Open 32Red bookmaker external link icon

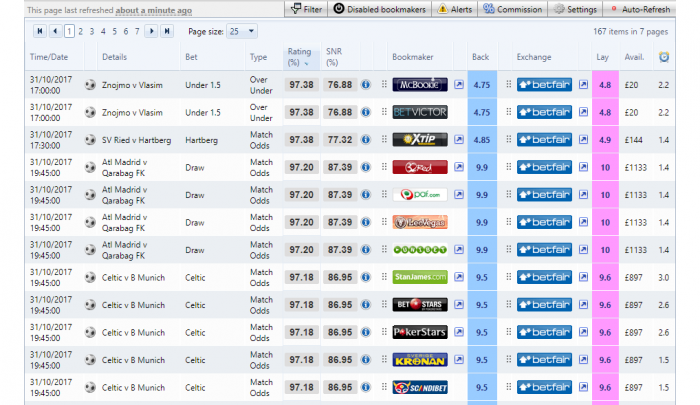(459, 167)
